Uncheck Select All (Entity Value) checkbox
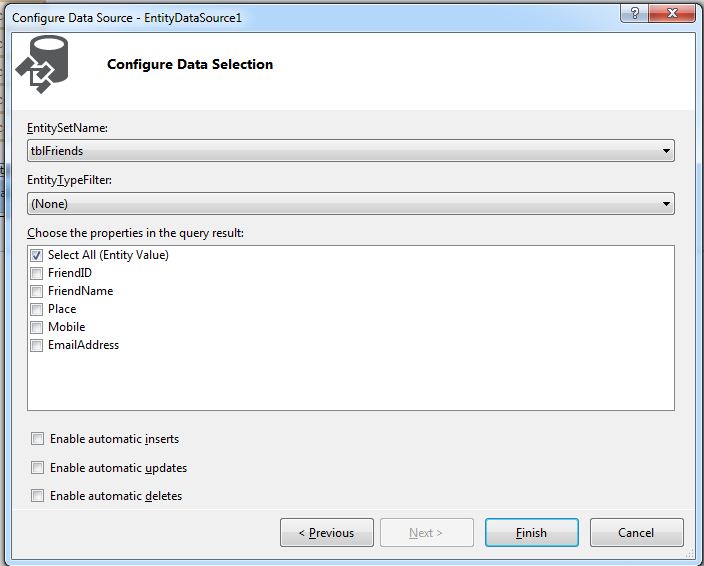 pyautogui.click(x=36, y=255)
